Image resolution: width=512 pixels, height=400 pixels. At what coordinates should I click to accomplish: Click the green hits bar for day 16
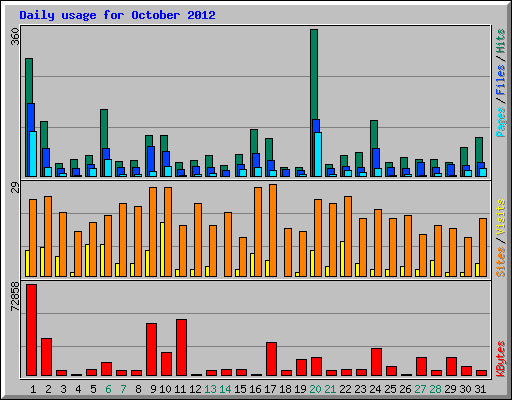pyautogui.click(x=254, y=141)
